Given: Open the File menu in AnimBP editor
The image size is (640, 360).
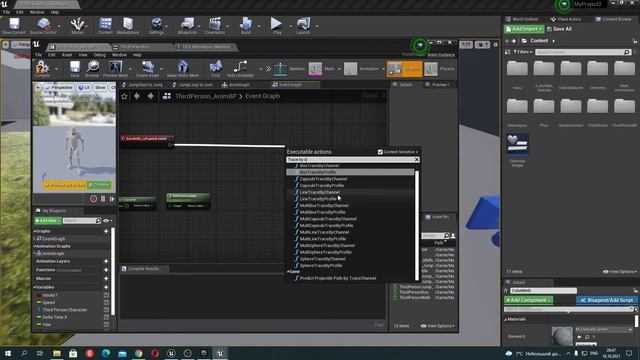Looking at the screenshot, I should (x=38, y=55).
